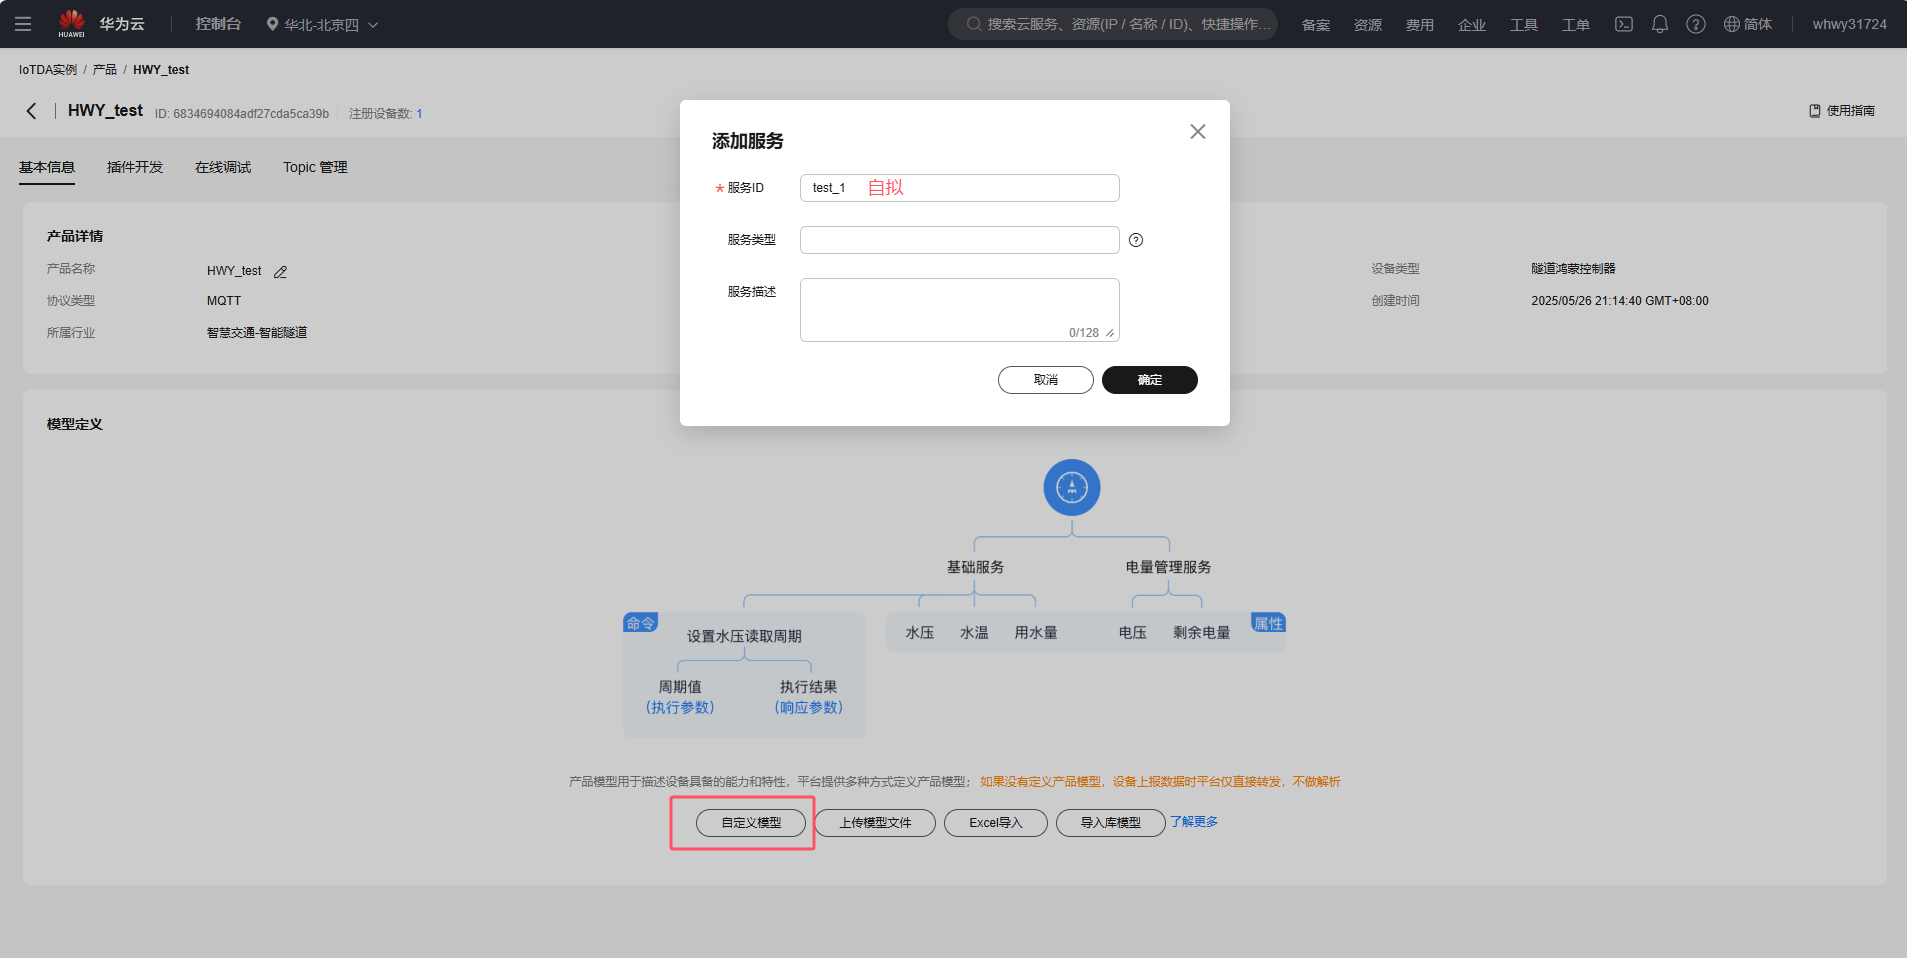Click the 智慧交通-智能隧道 industry value
This screenshot has width=1907, height=958.
(257, 333)
